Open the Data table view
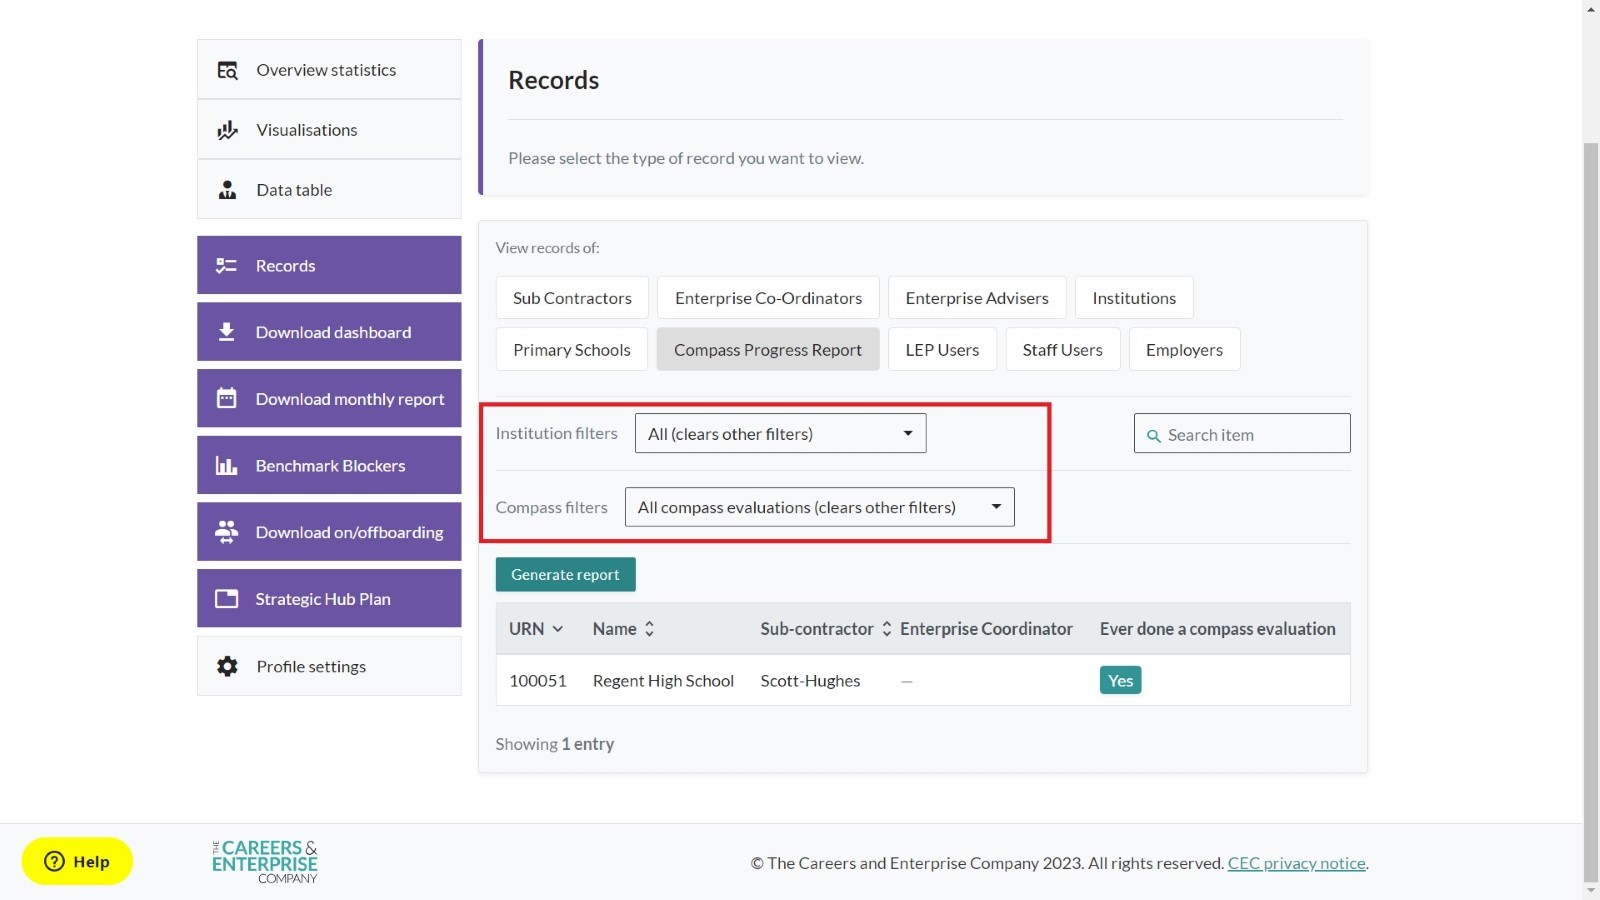The image size is (1600, 900). point(329,189)
